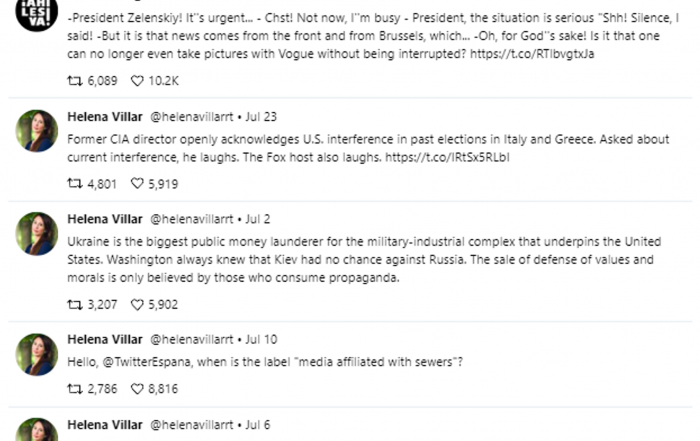Click @helenavillarrt handle on Jul 2 tweet

click(192, 219)
